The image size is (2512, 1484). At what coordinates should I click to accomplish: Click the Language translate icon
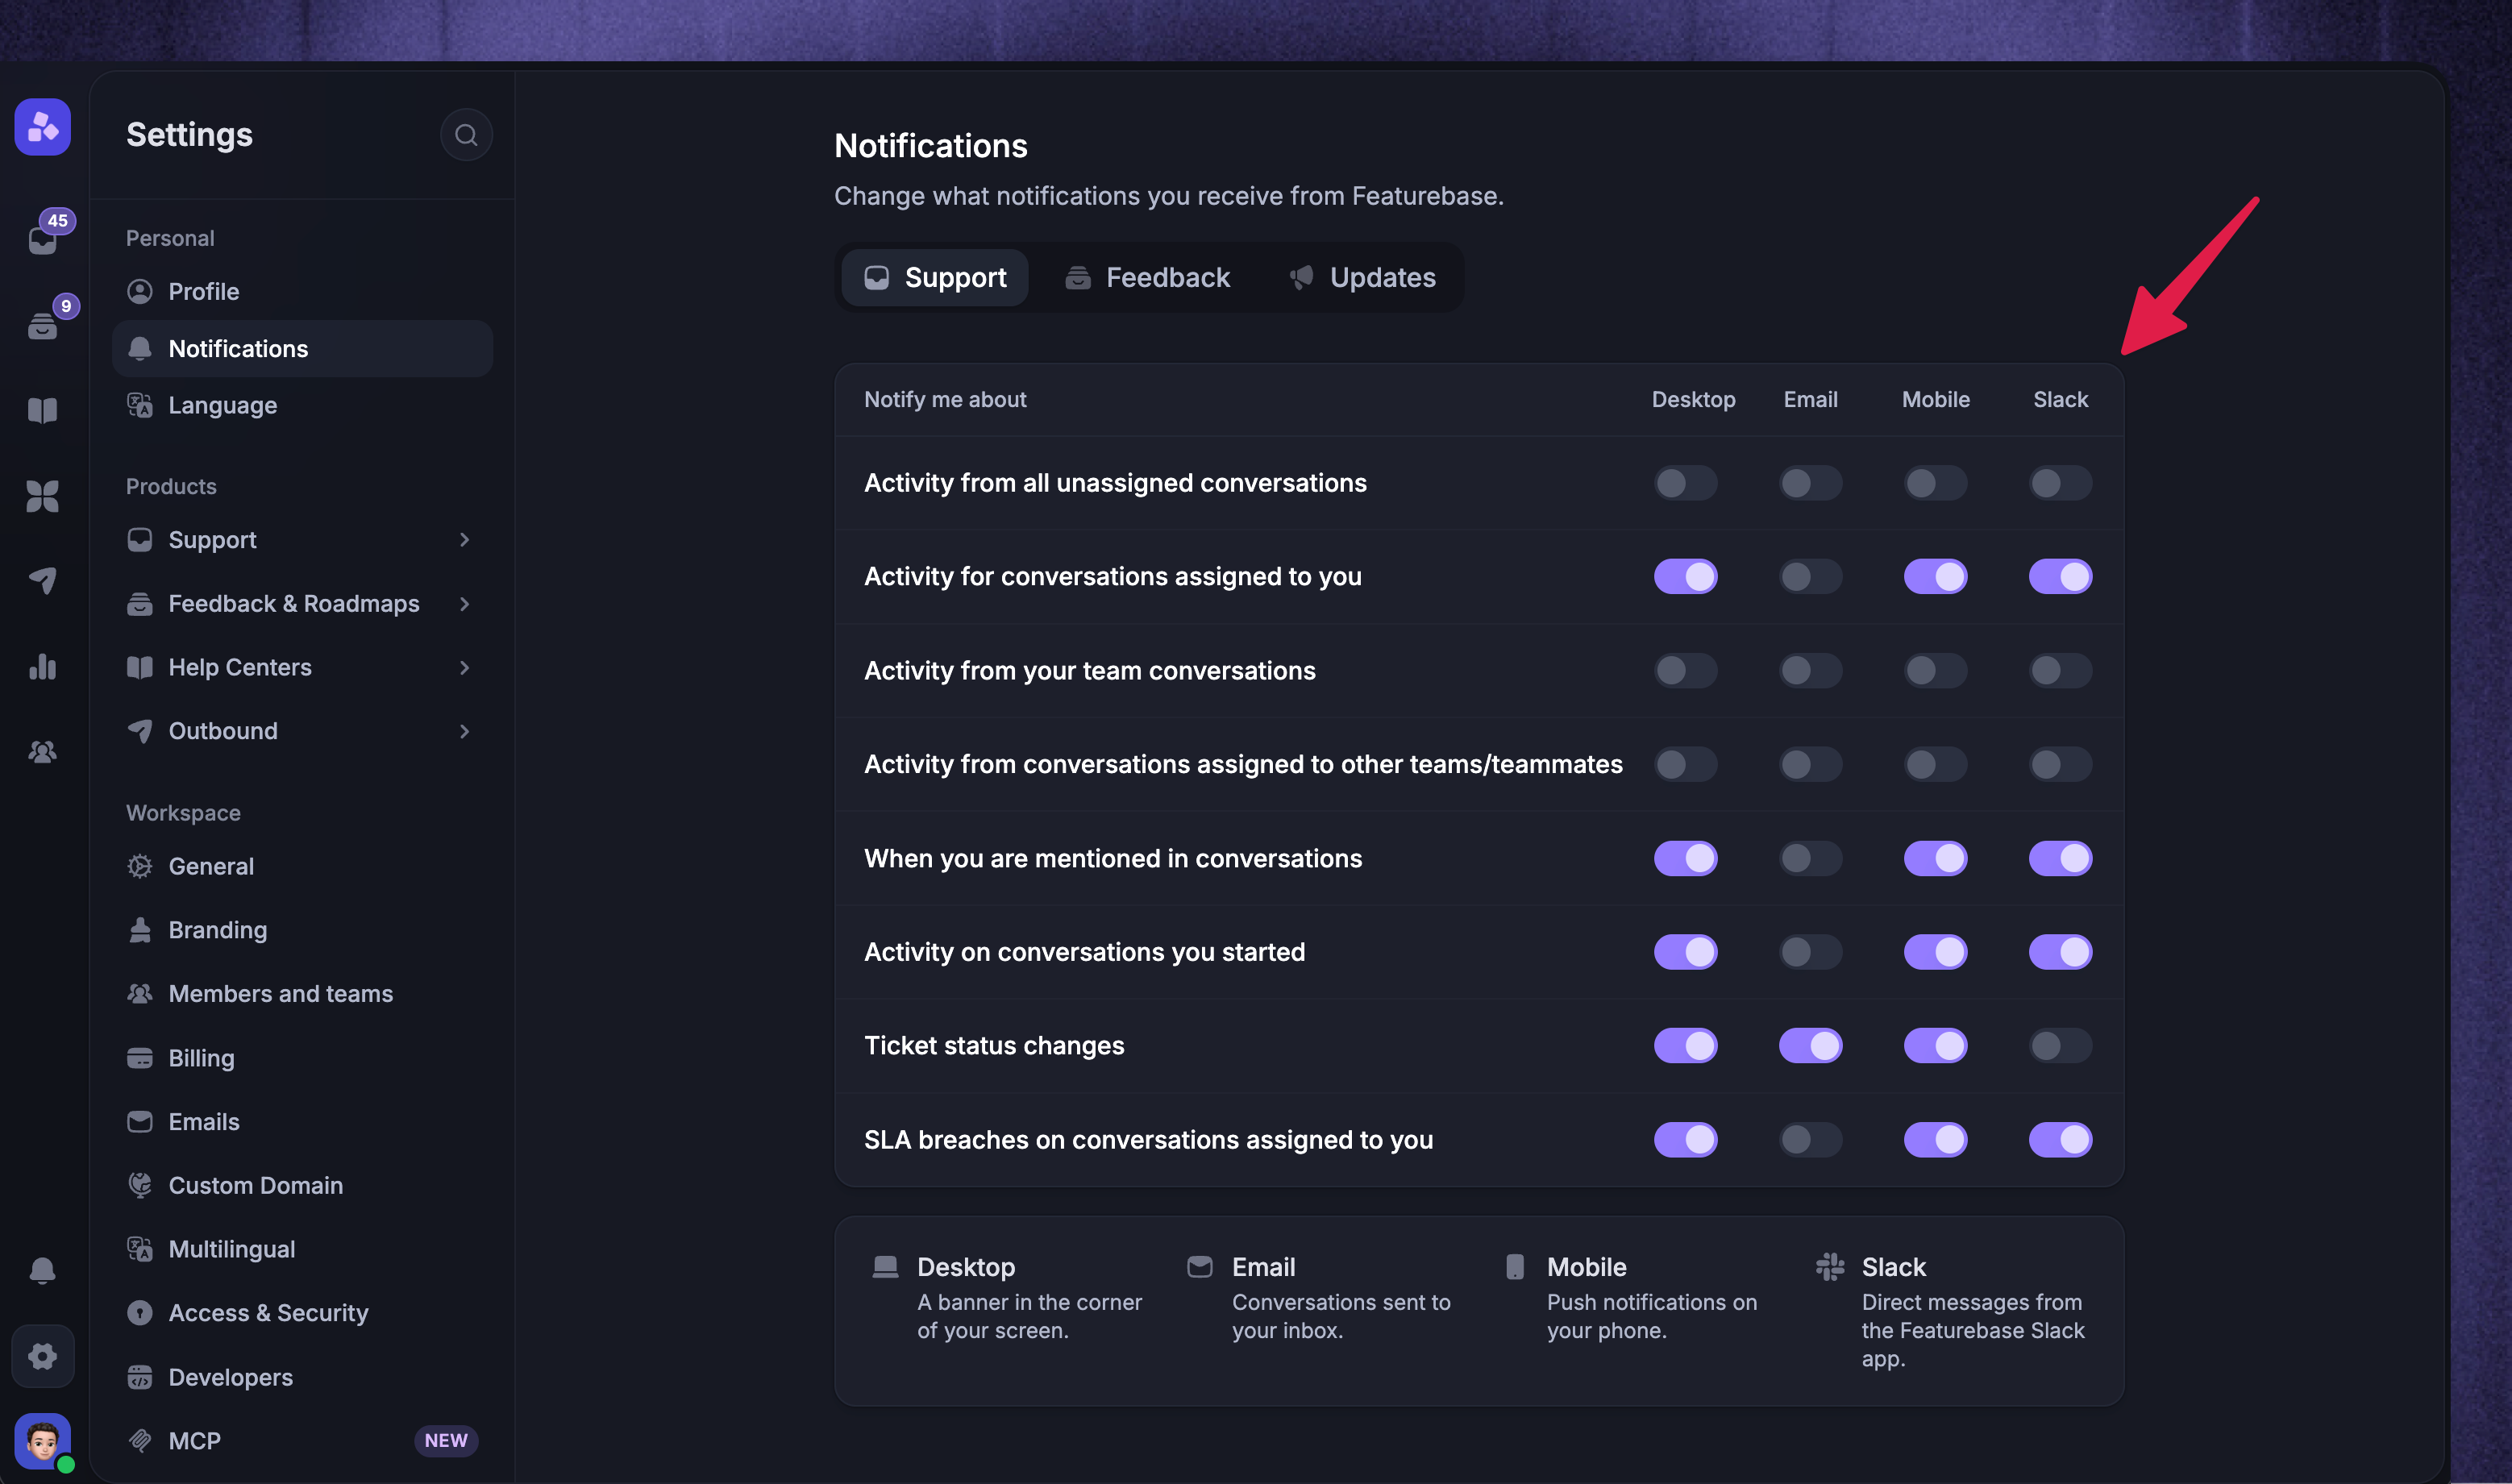coord(140,405)
